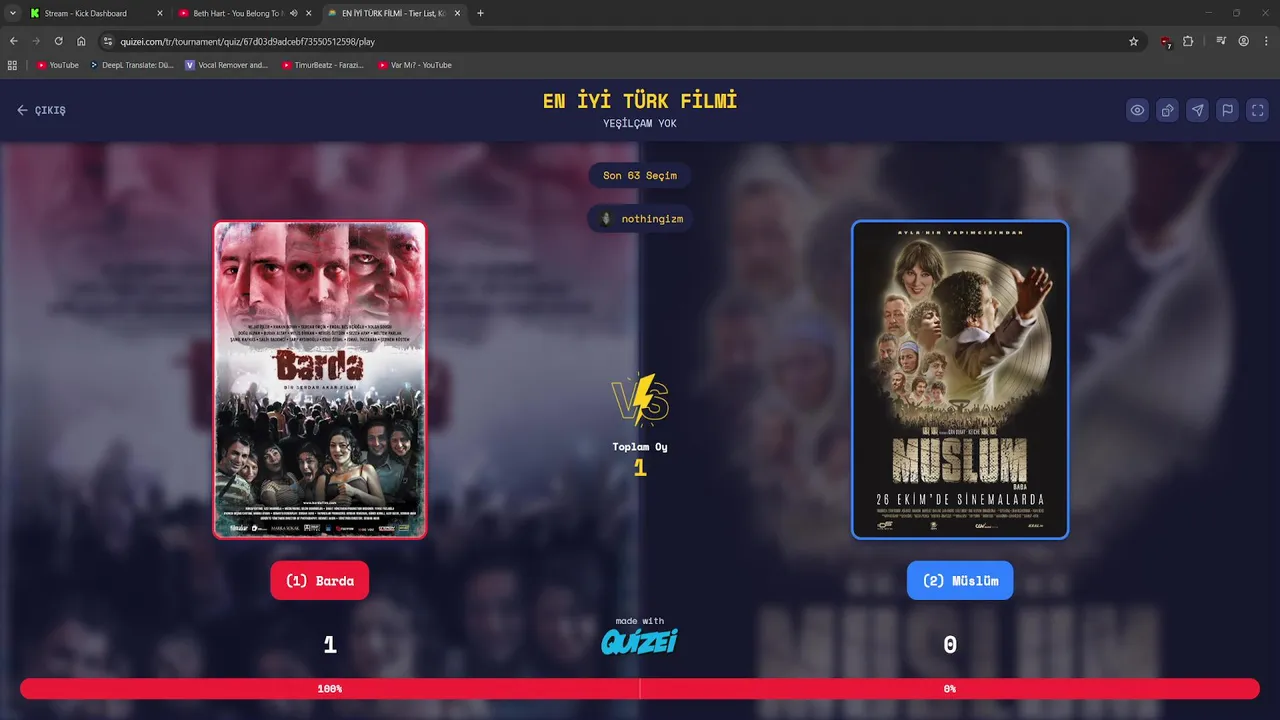
Task: Click the export/share arrow icon in the quiz header
Action: point(1167,110)
